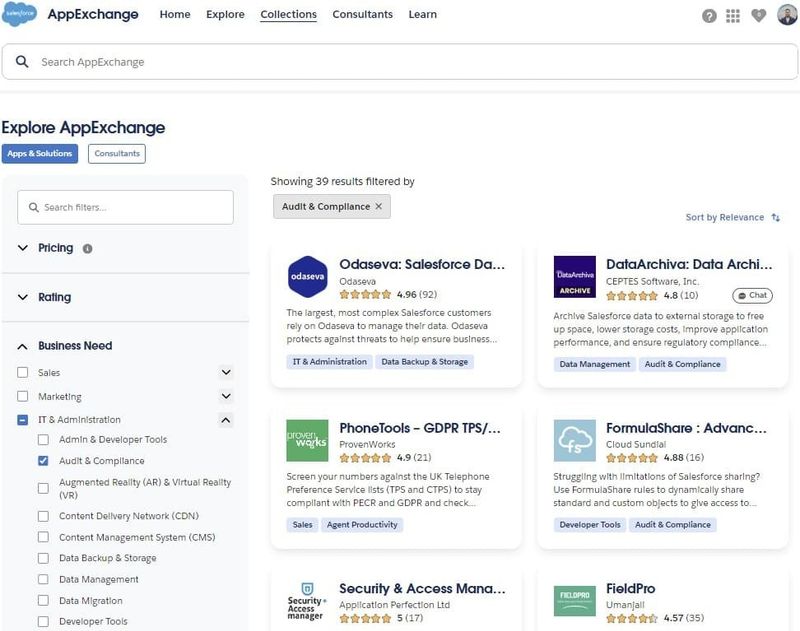Image resolution: width=800 pixels, height=631 pixels.
Task: Check the Sales business need checkbox
Action: point(22,372)
